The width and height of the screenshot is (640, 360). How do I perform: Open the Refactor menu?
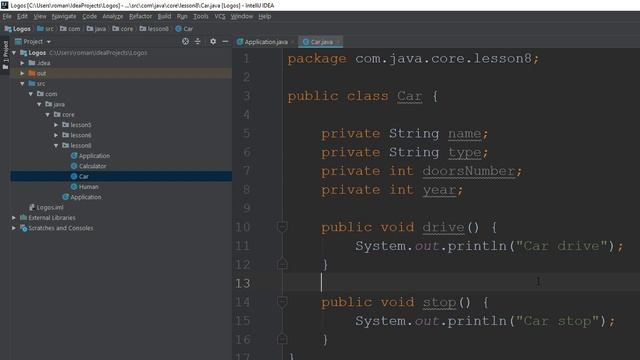click(x=140, y=16)
